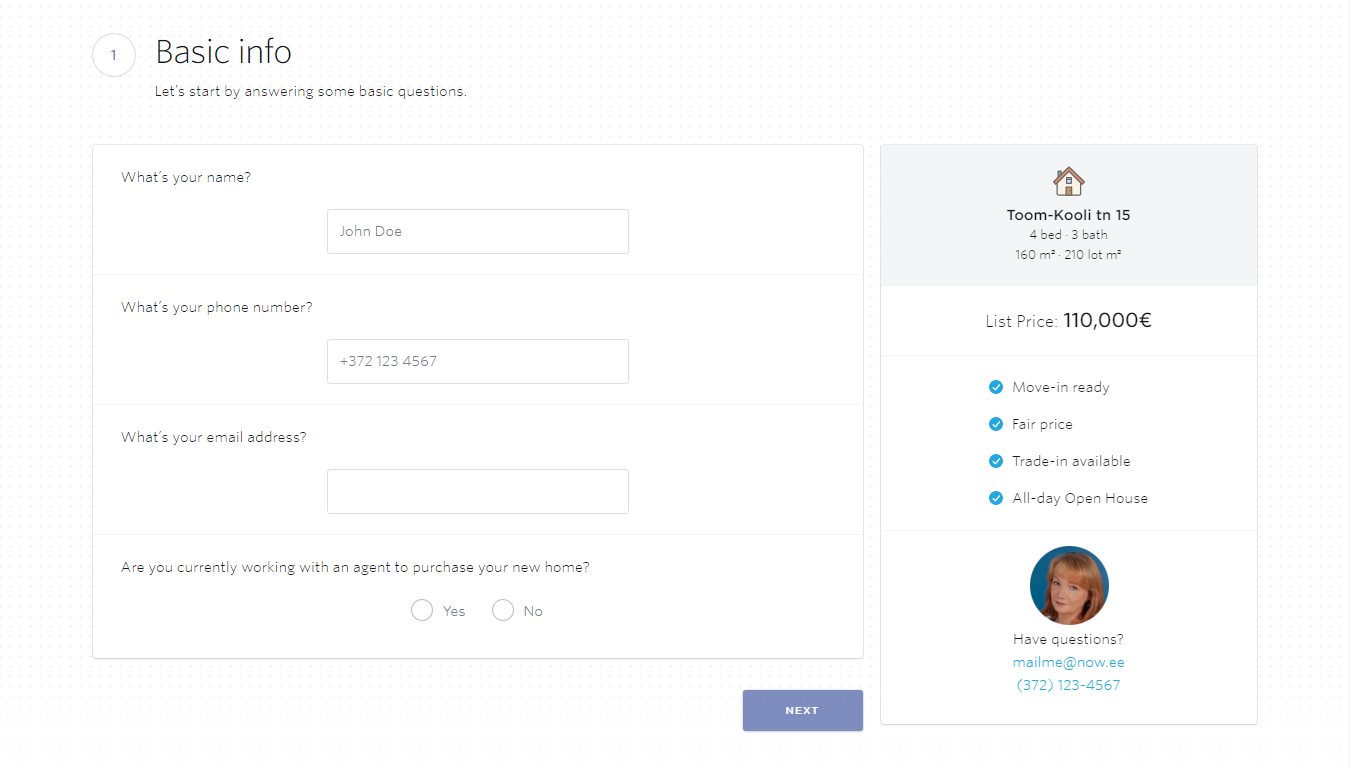Click the house icon above Toom-Kooli address
The height and width of the screenshot is (768, 1350).
[1068, 181]
